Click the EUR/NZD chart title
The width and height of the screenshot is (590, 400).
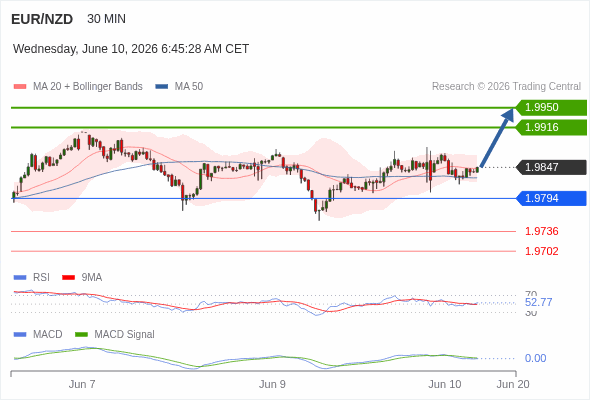pyautogui.click(x=42, y=19)
